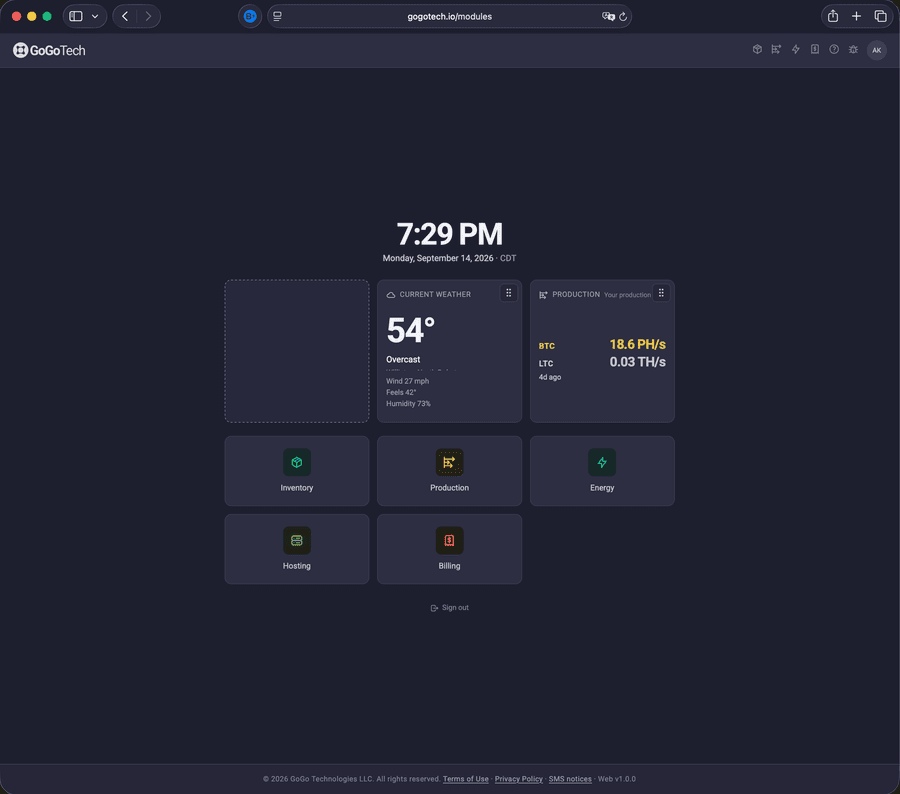Grab the Production widget drag handle
Viewport: 900px width, 794px height.
click(661, 293)
